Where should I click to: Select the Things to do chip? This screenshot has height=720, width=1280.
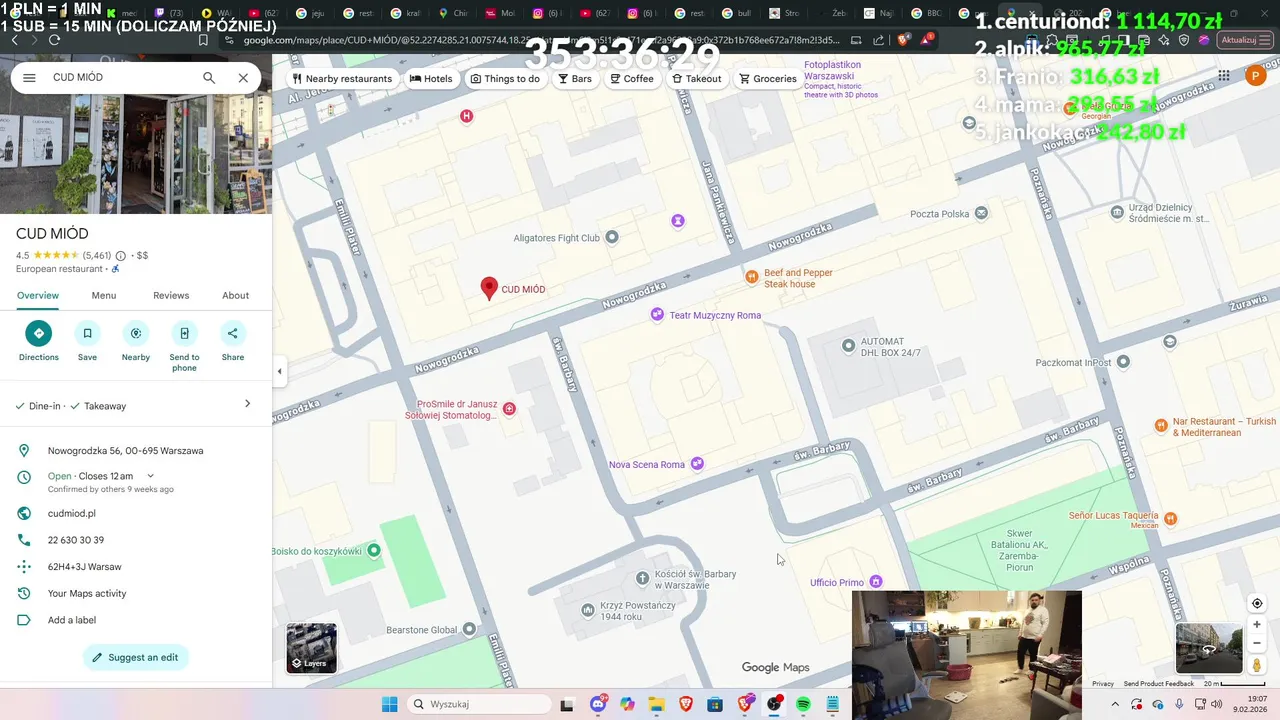[505, 79]
